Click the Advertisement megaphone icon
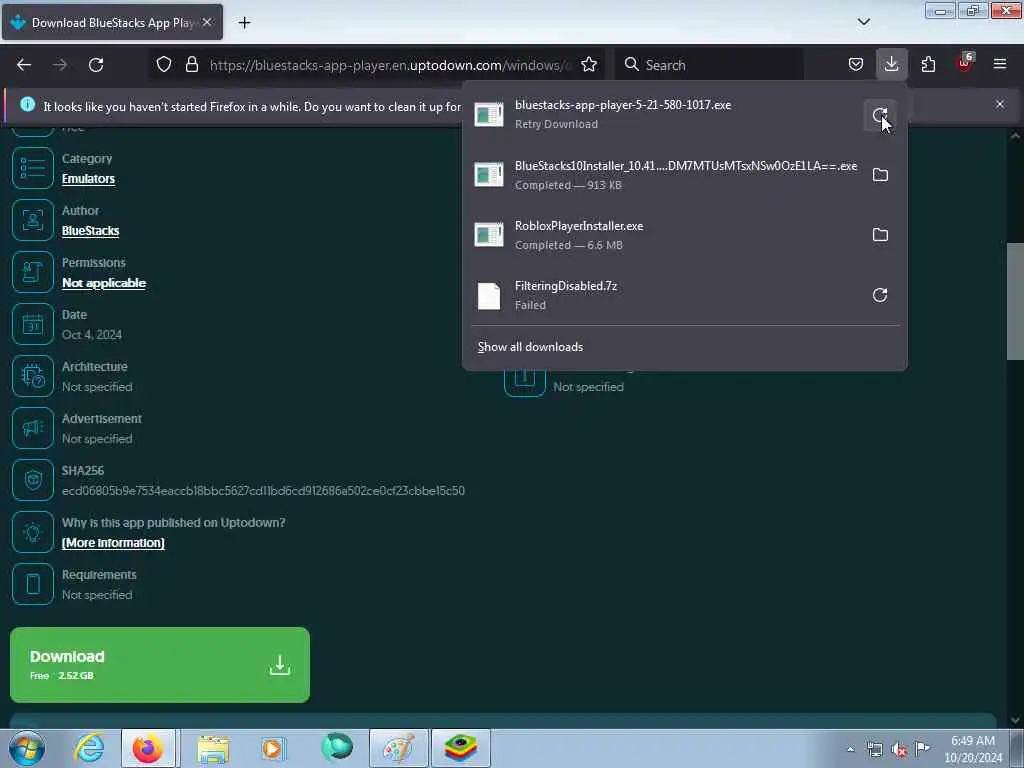The height and width of the screenshot is (768, 1024). (x=33, y=428)
